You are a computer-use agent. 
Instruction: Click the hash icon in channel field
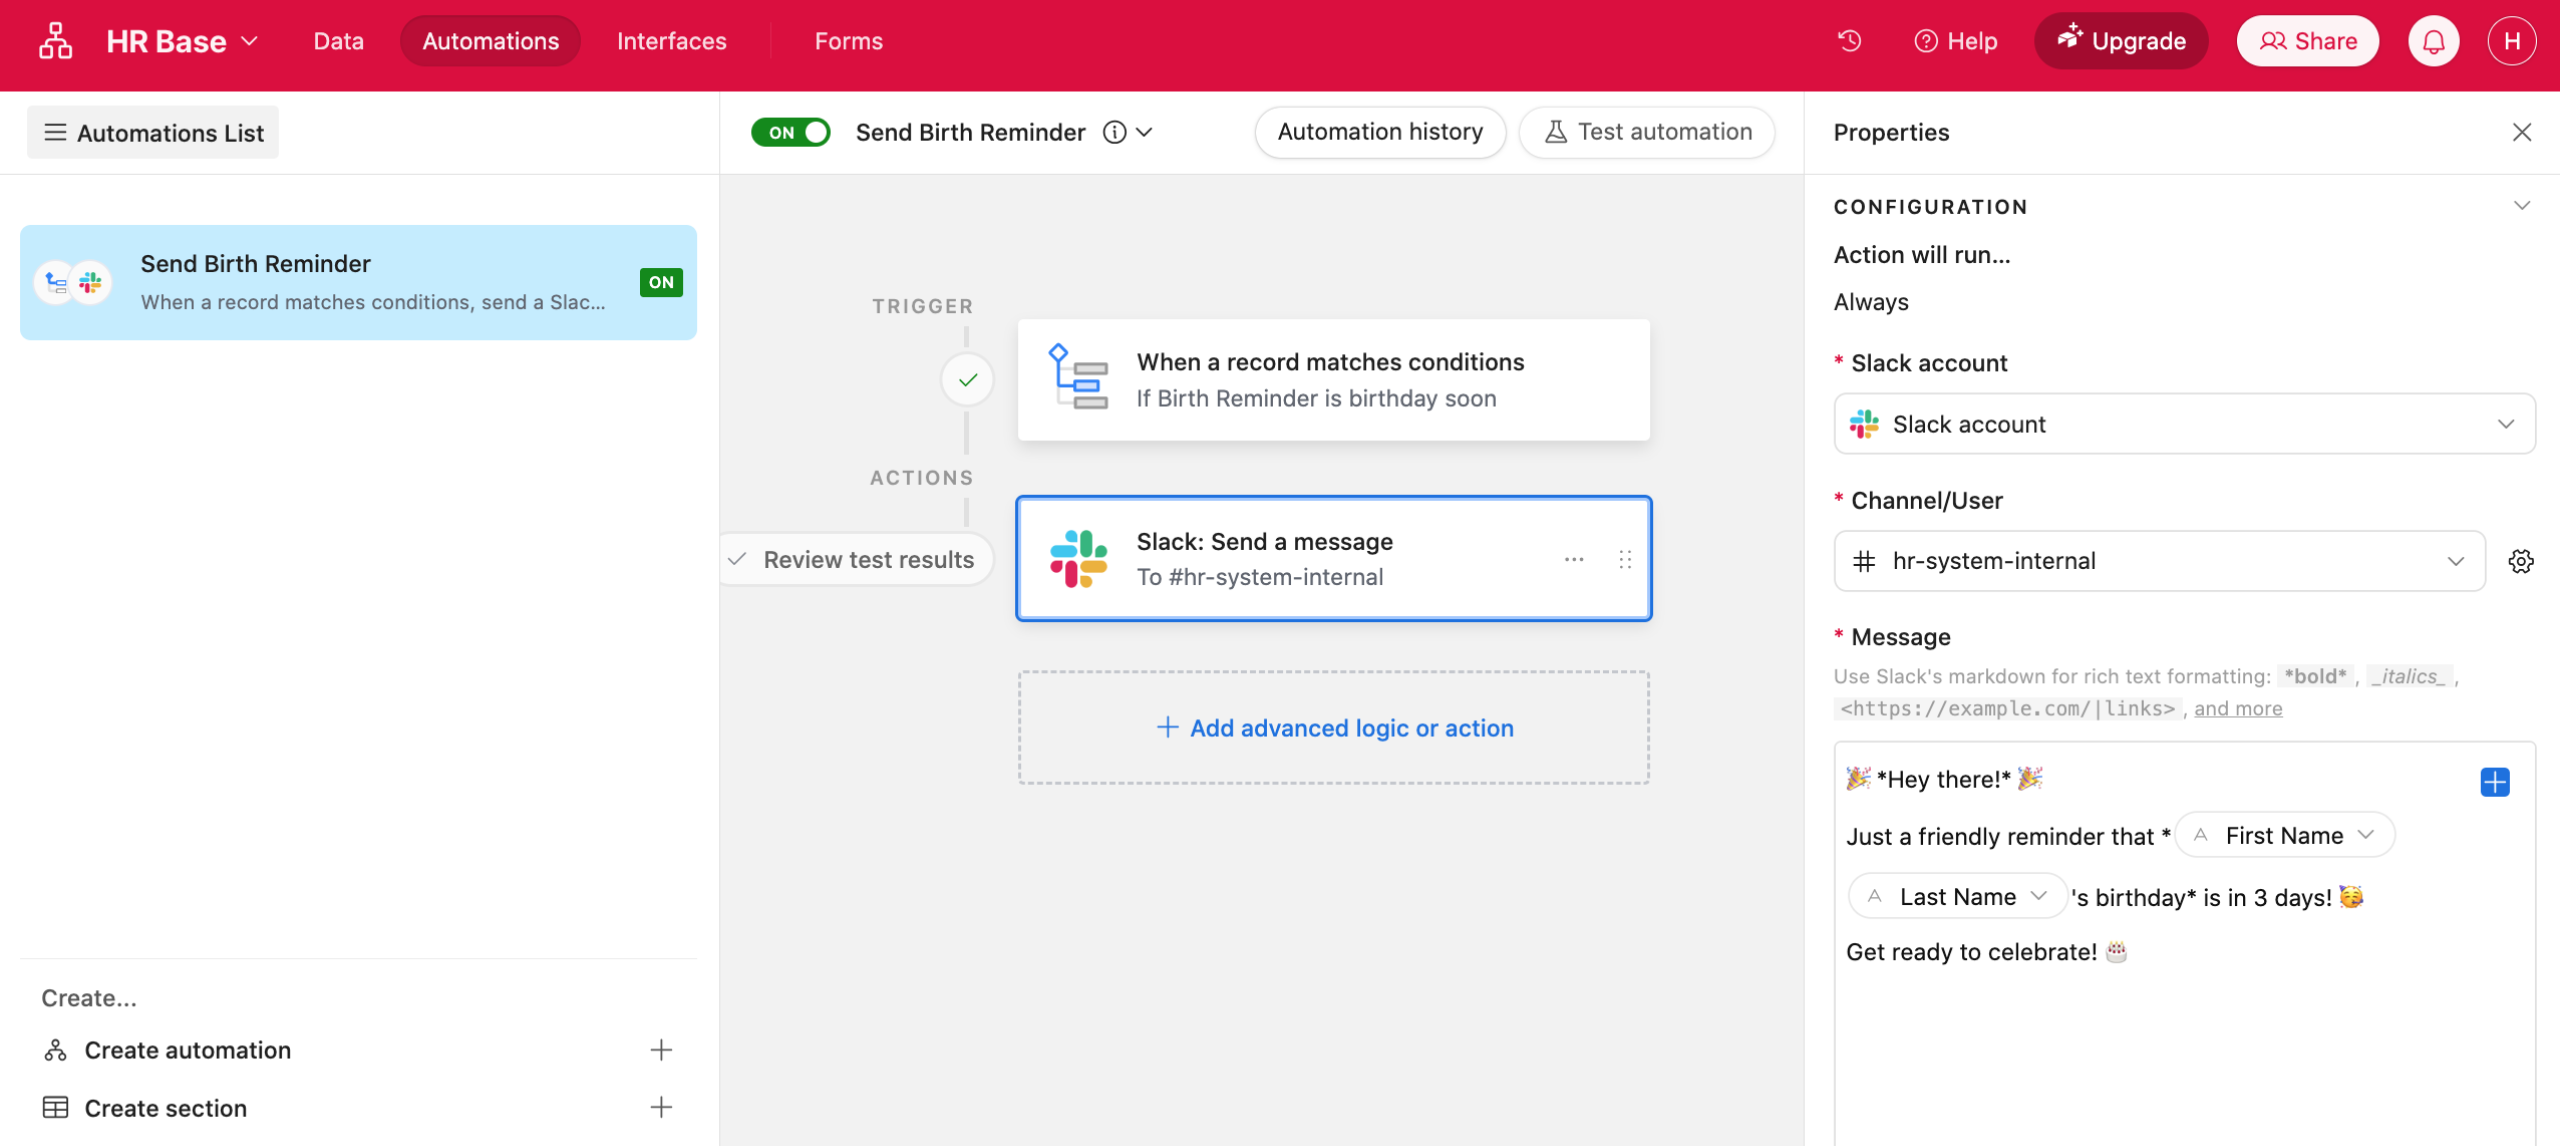tap(1864, 561)
